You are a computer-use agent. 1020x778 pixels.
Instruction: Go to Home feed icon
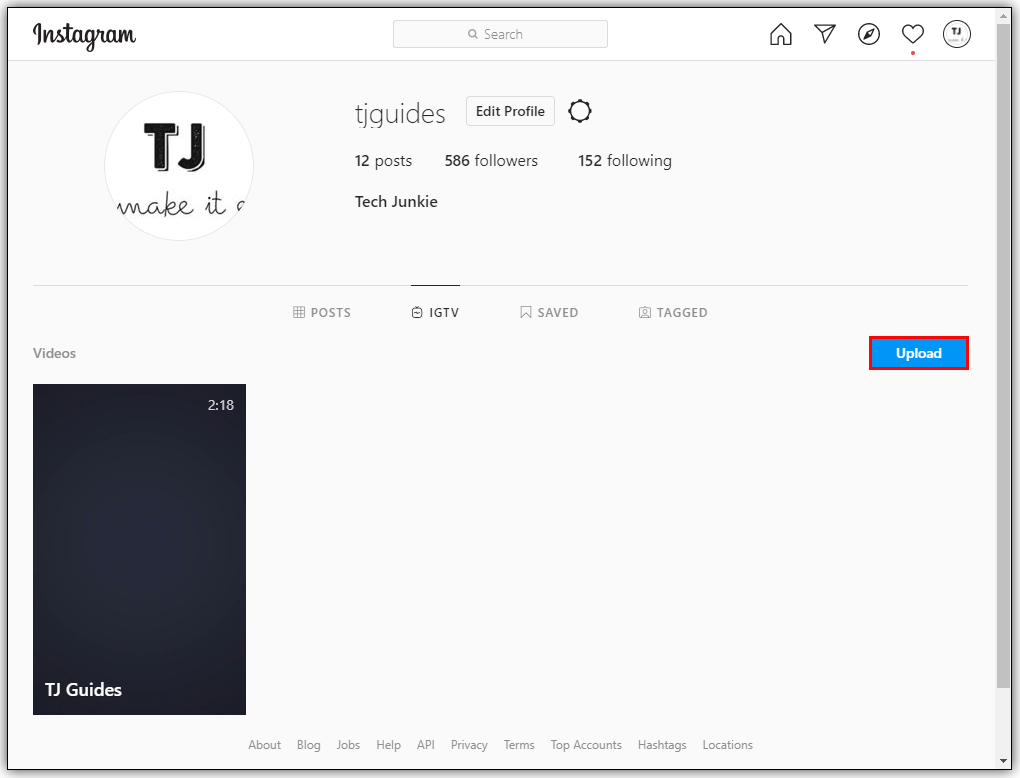point(780,35)
